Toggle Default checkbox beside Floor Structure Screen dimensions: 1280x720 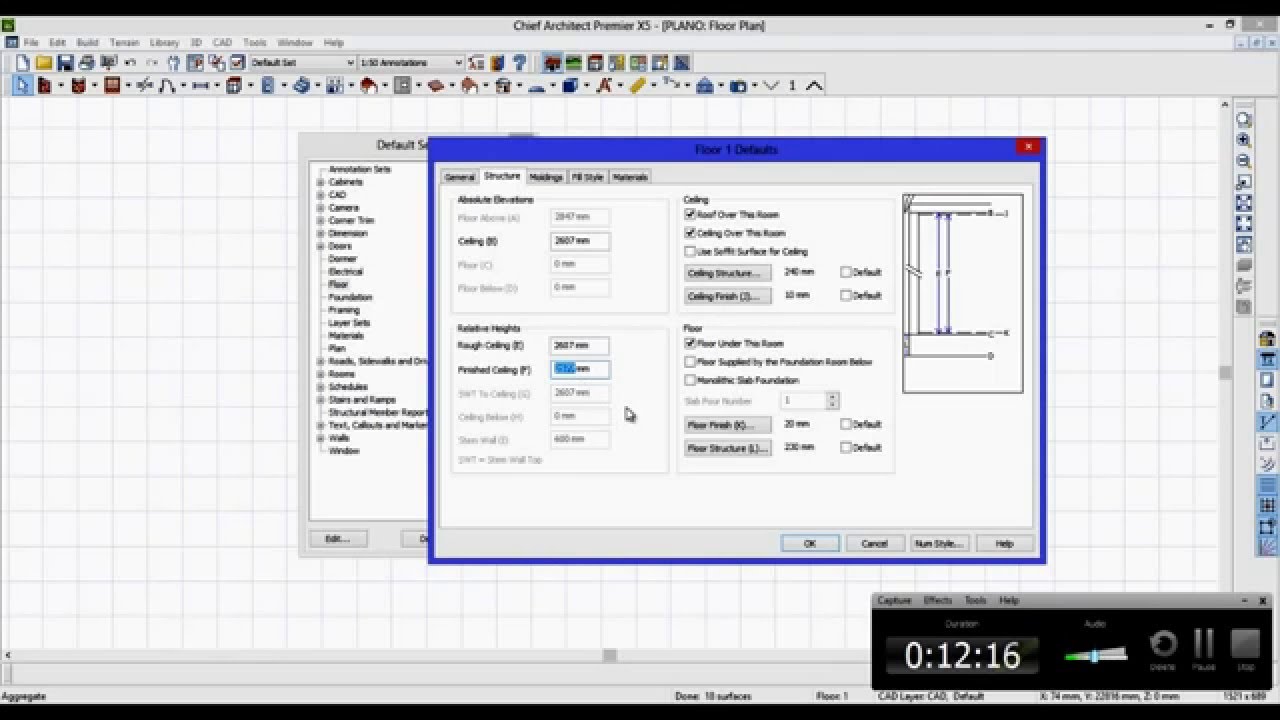click(x=846, y=448)
